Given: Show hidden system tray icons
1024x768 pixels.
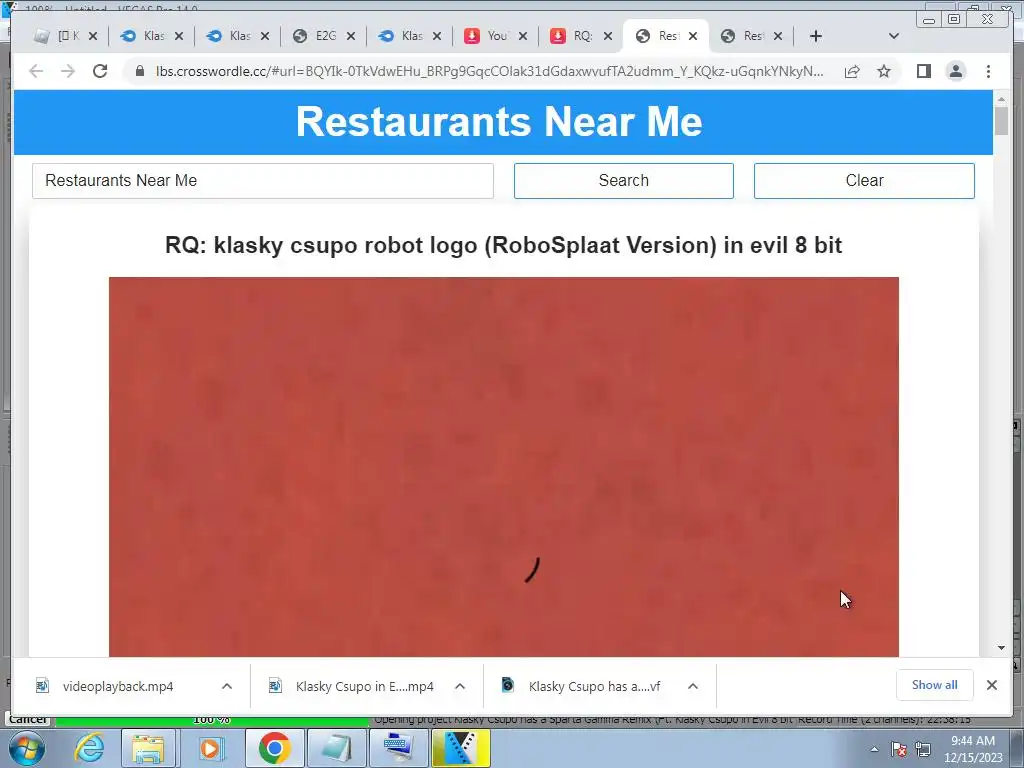Looking at the screenshot, I should [x=874, y=750].
